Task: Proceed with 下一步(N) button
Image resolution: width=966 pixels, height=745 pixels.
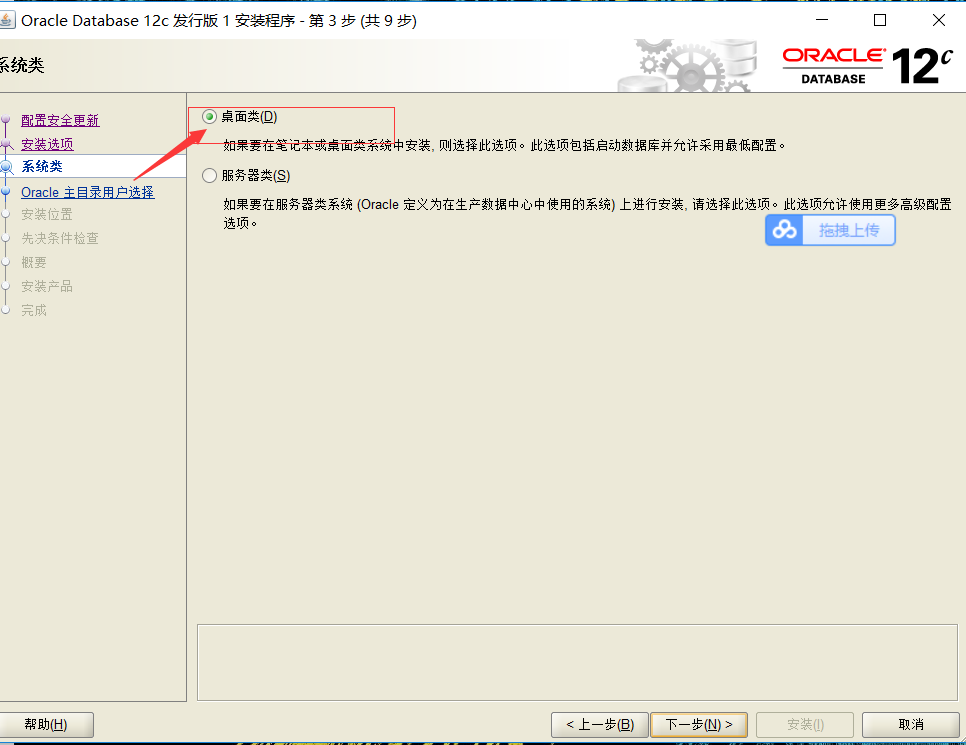Action: coord(699,725)
